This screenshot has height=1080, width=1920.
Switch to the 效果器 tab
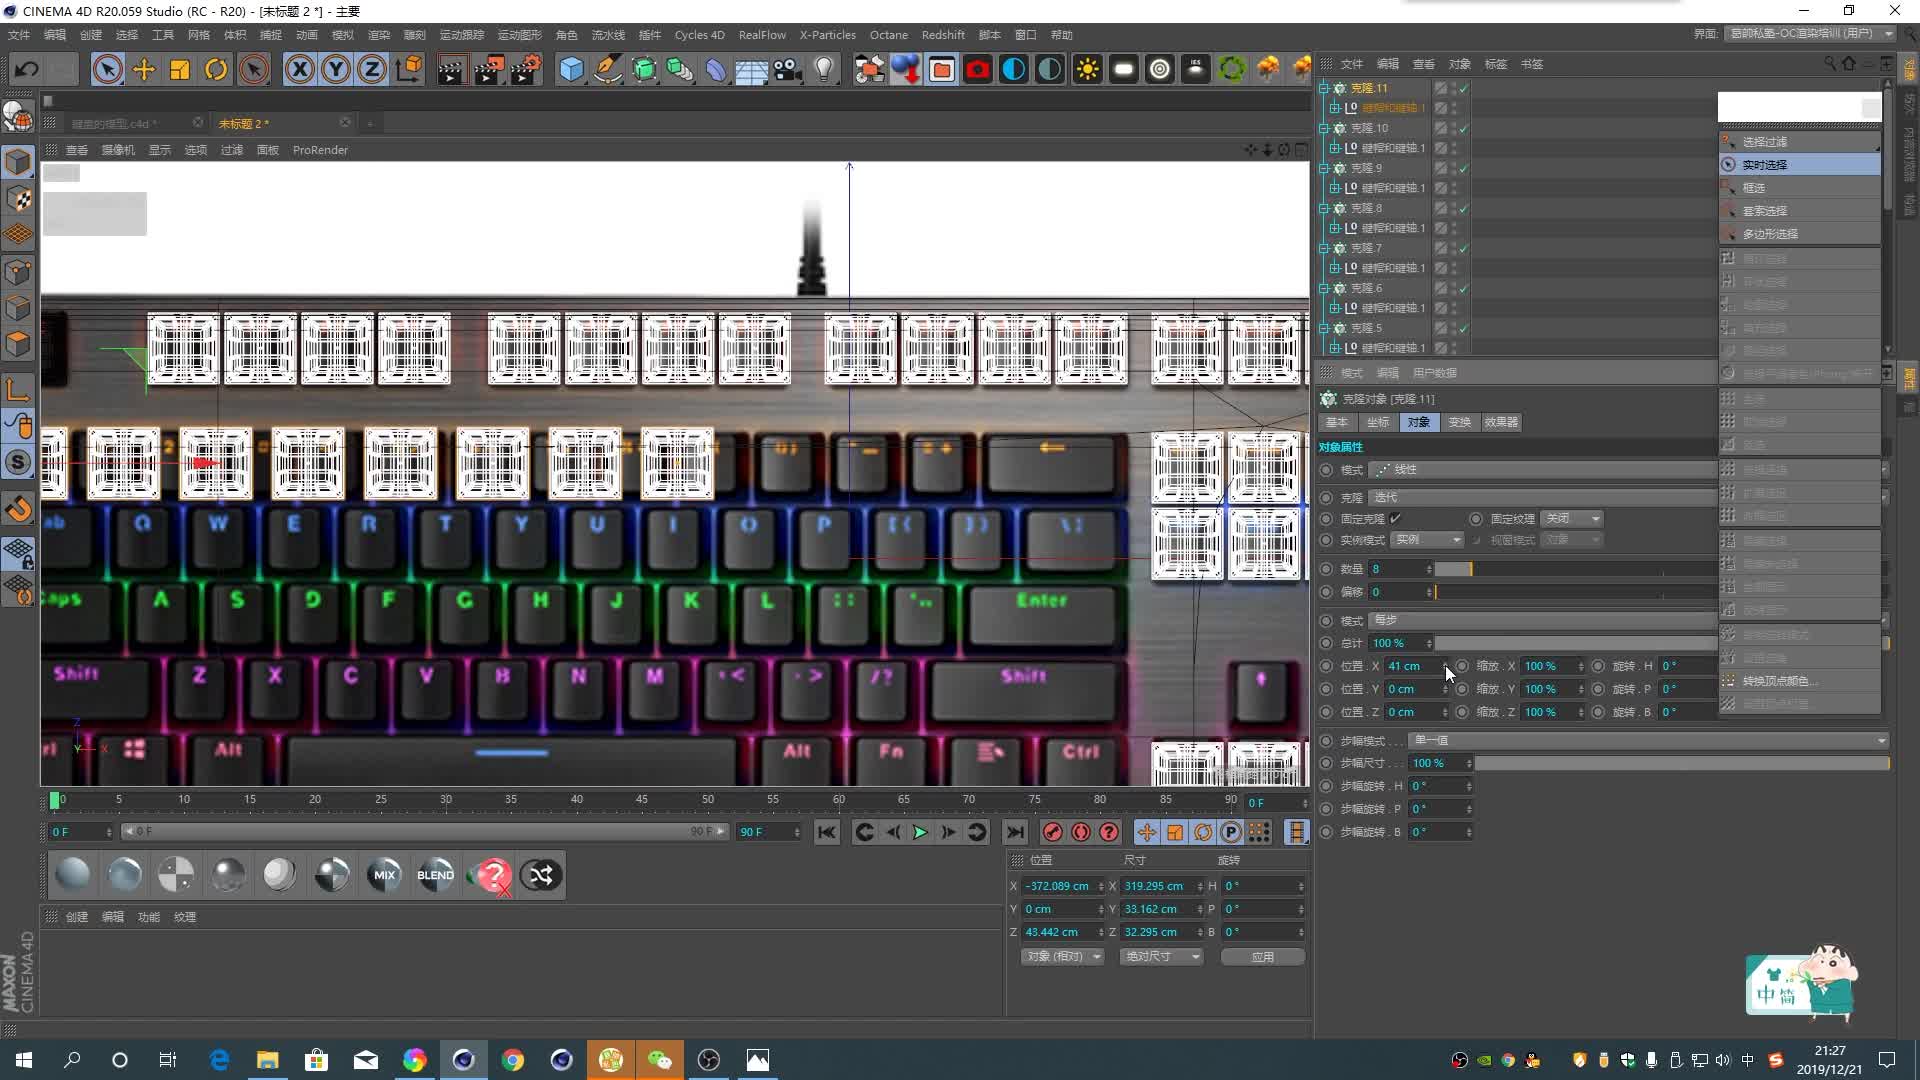(1500, 422)
